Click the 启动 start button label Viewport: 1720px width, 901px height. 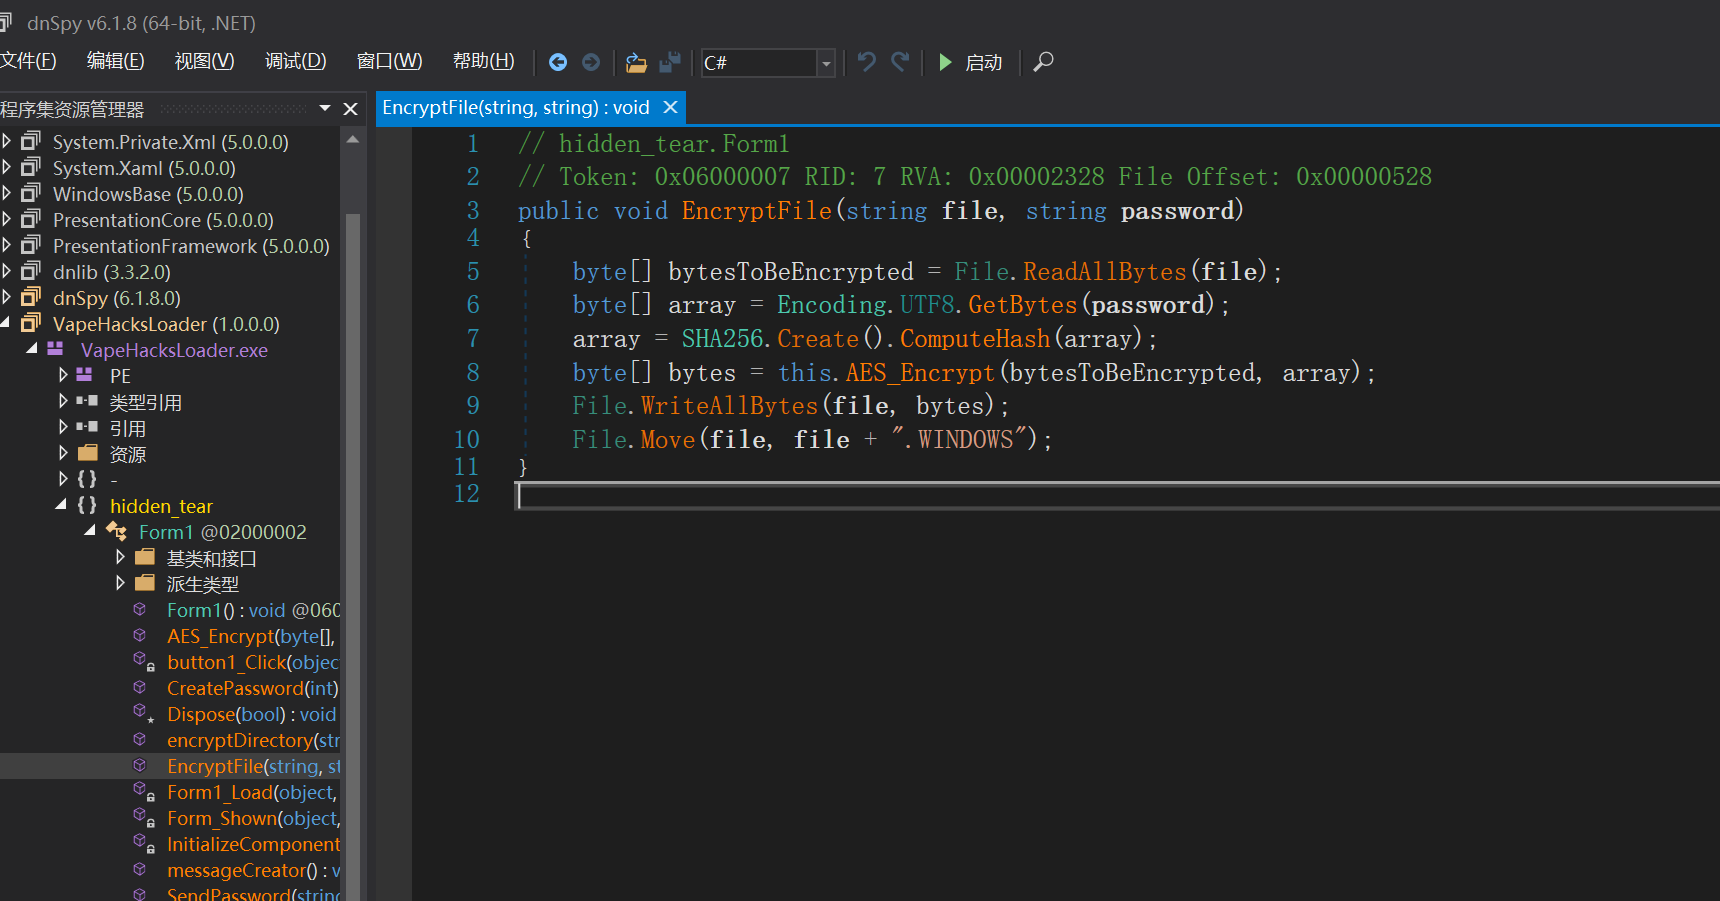click(x=984, y=63)
